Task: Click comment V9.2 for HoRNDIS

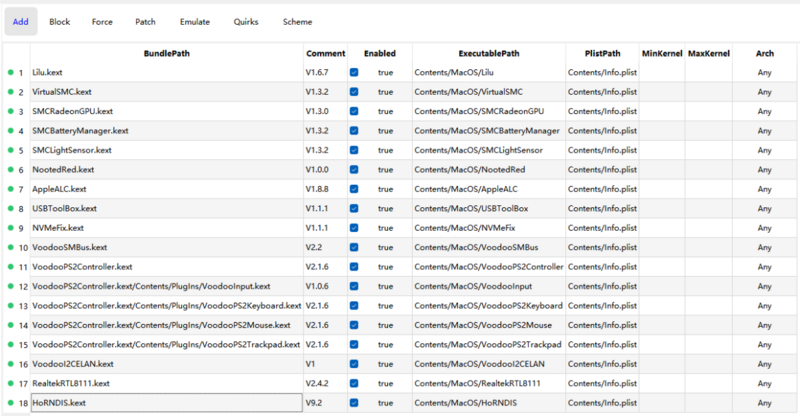Action: [326, 403]
